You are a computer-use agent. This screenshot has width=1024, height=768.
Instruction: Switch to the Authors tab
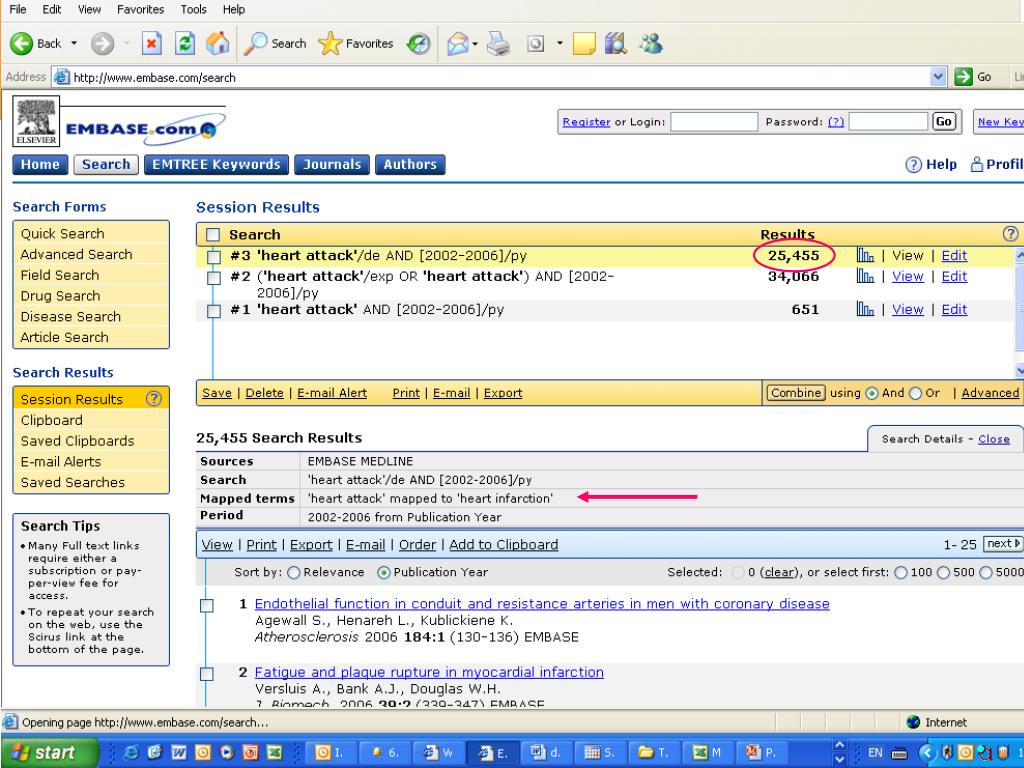point(410,165)
